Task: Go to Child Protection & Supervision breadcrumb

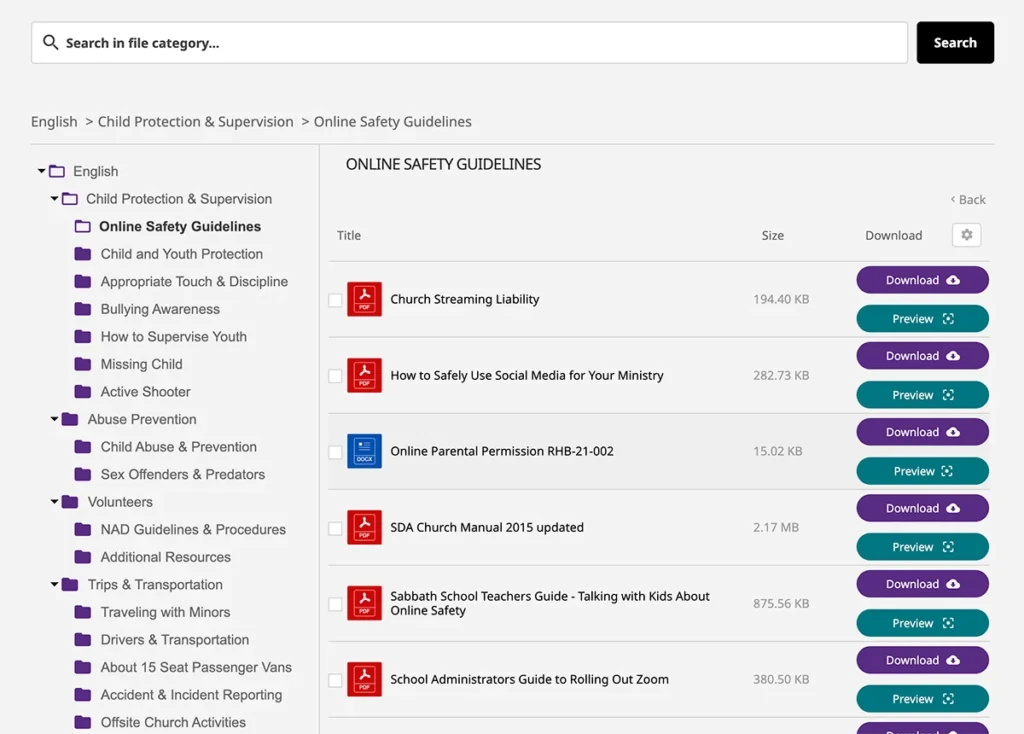Action: click(x=195, y=122)
